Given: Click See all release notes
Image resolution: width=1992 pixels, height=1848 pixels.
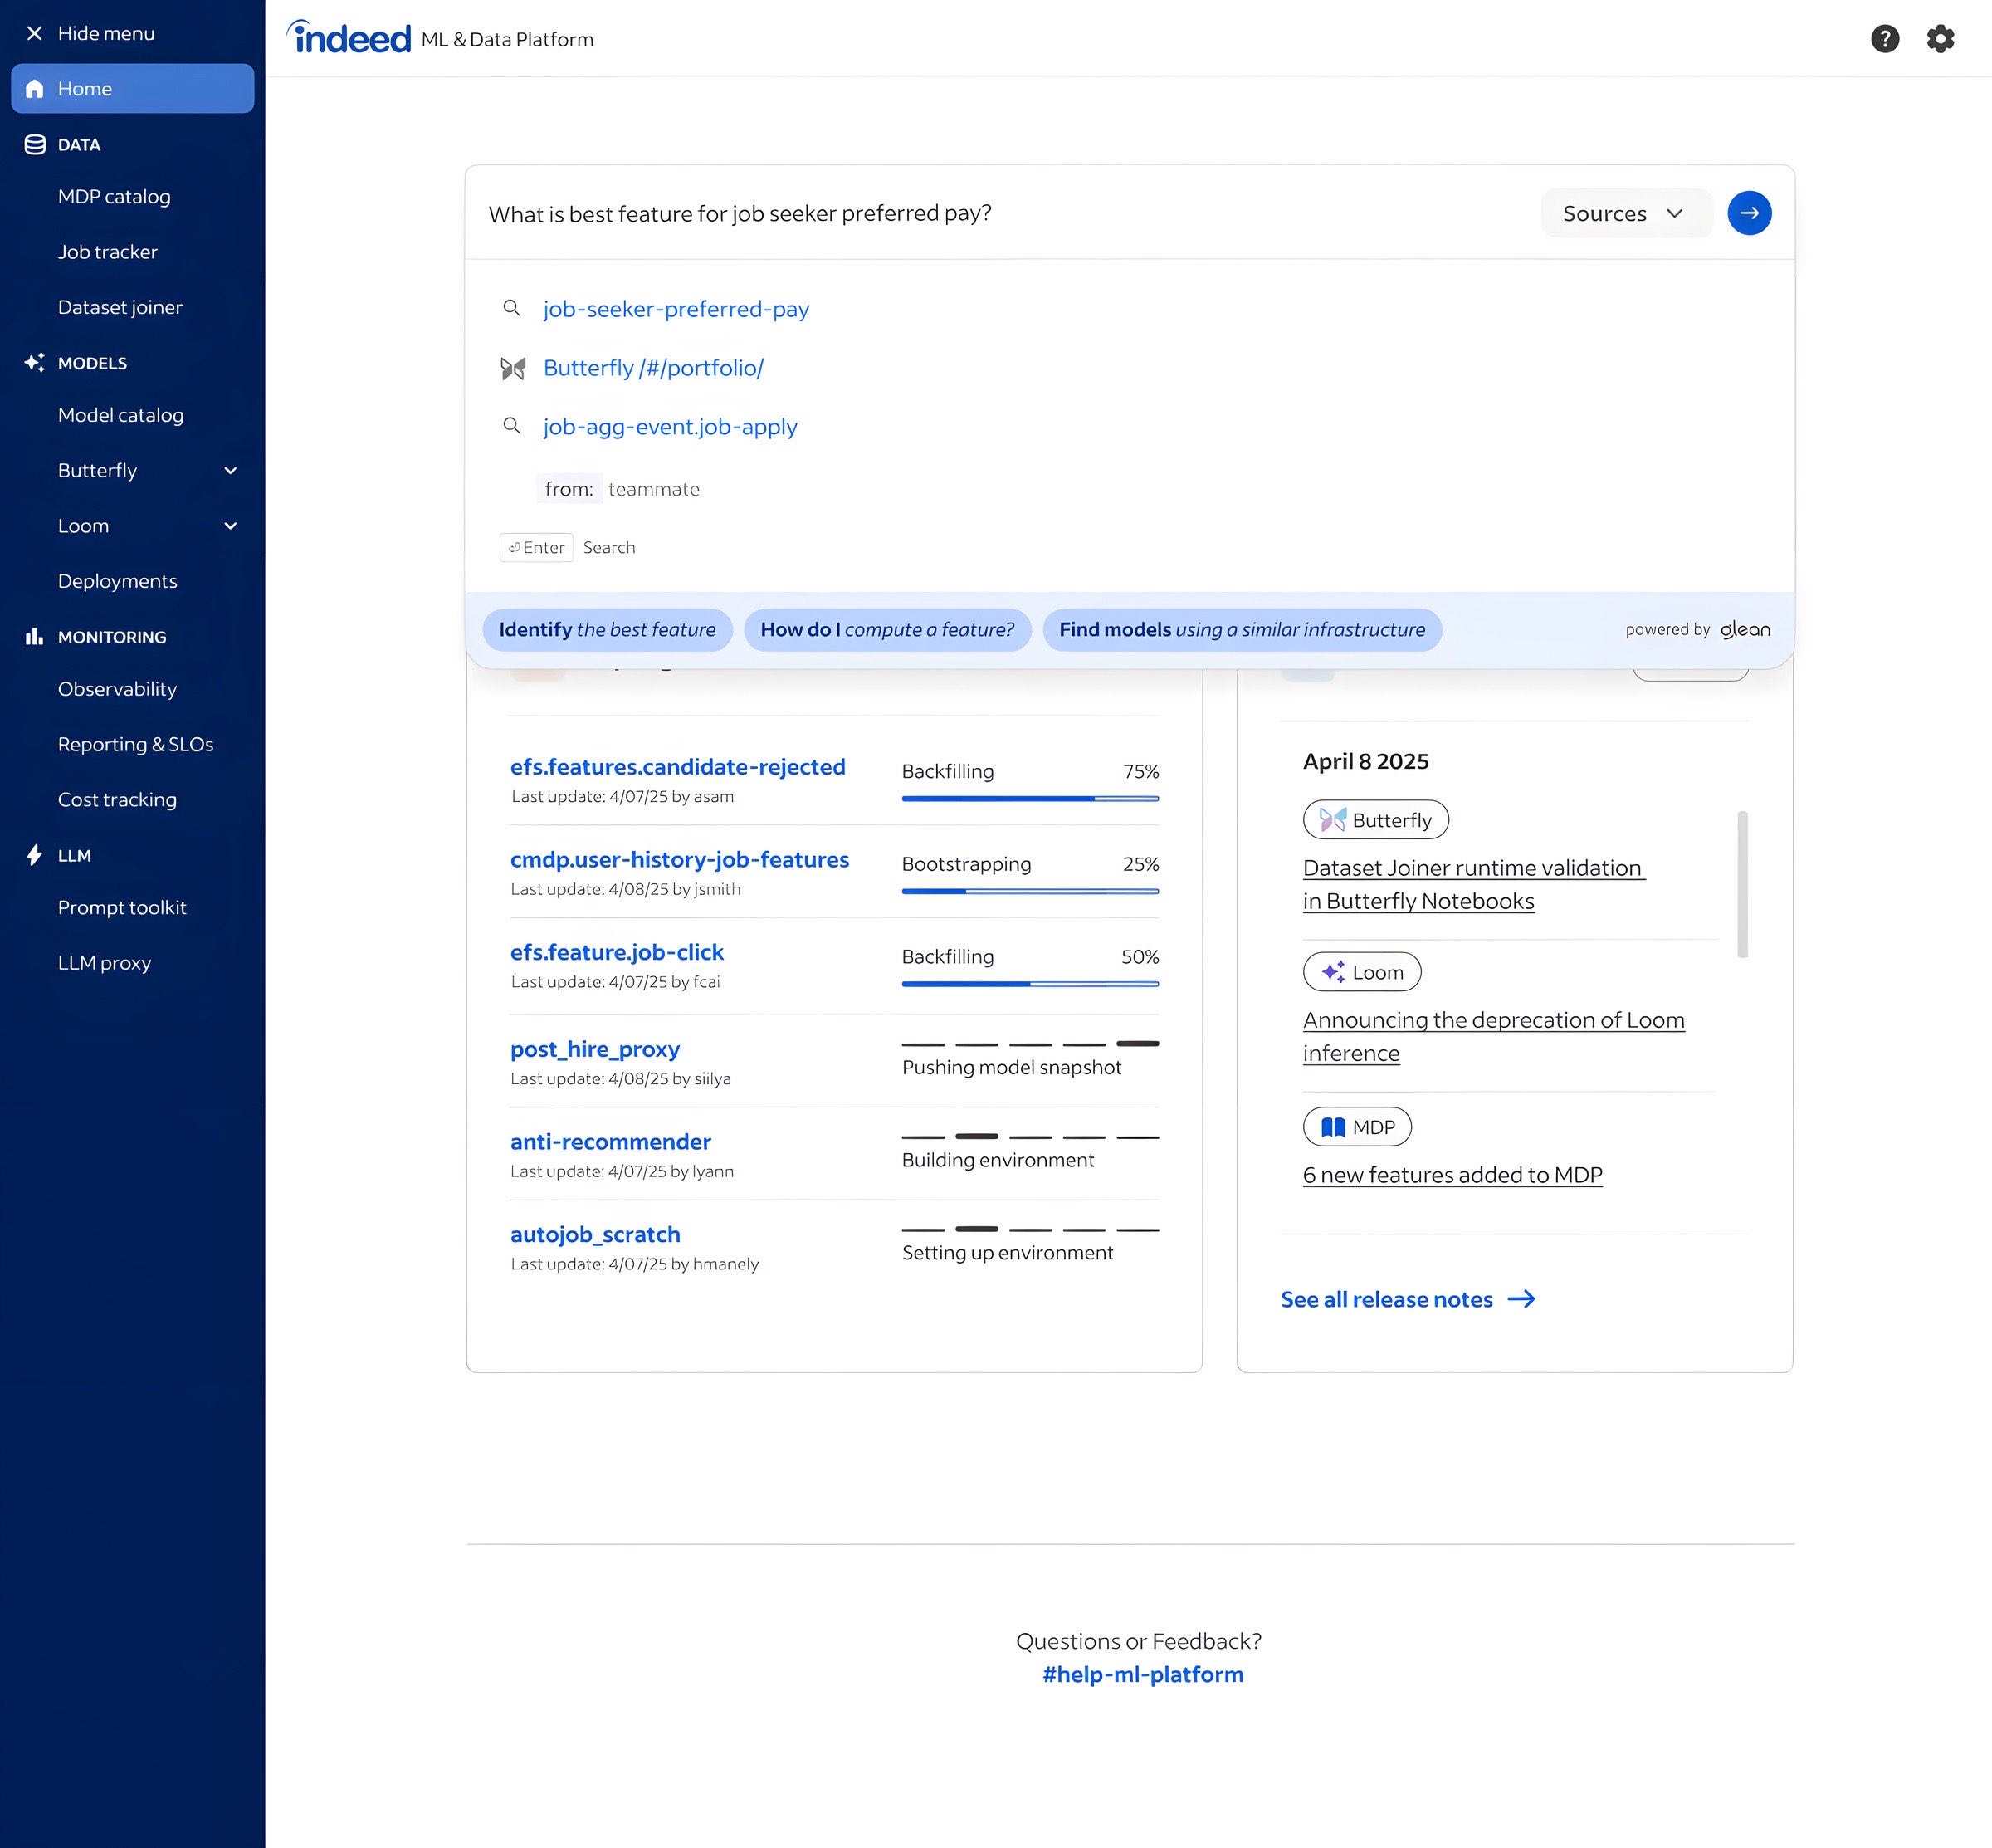Looking at the screenshot, I should pyautogui.click(x=1387, y=1299).
